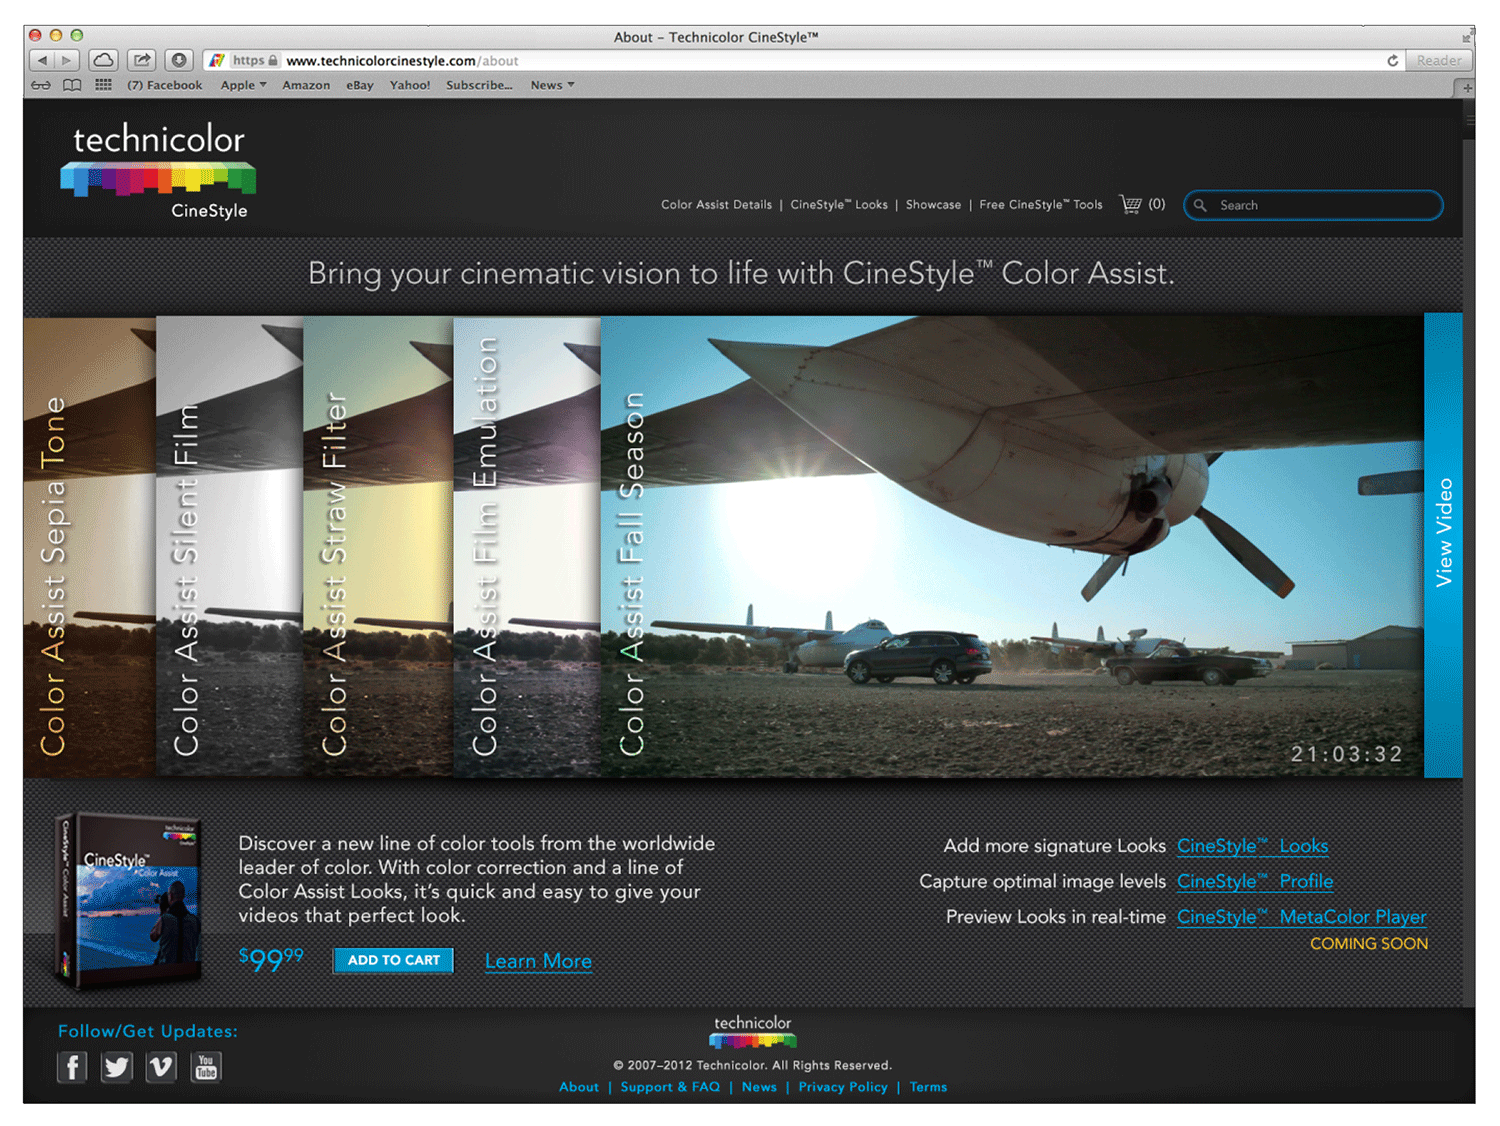This screenshot has height=1126, width=1500.
Task: Open the Yahoo! bookmark
Action: pos(410,85)
